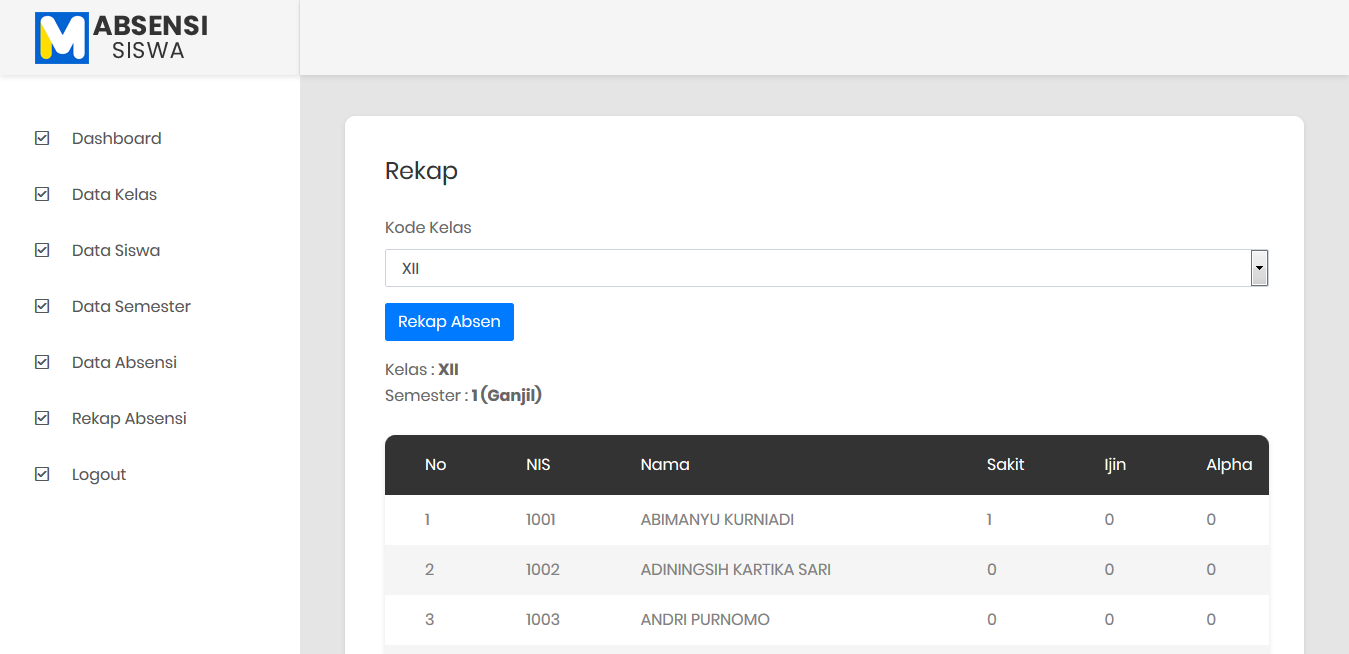Click the Semester : 1 (Ganjil) text
1349x654 pixels.
pos(463,395)
